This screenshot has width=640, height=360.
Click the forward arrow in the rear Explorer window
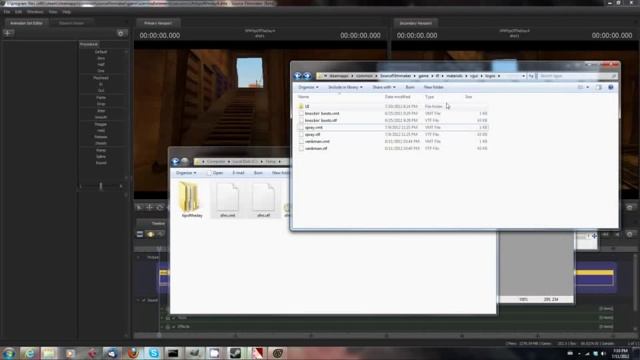pyautogui.click(x=185, y=162)
